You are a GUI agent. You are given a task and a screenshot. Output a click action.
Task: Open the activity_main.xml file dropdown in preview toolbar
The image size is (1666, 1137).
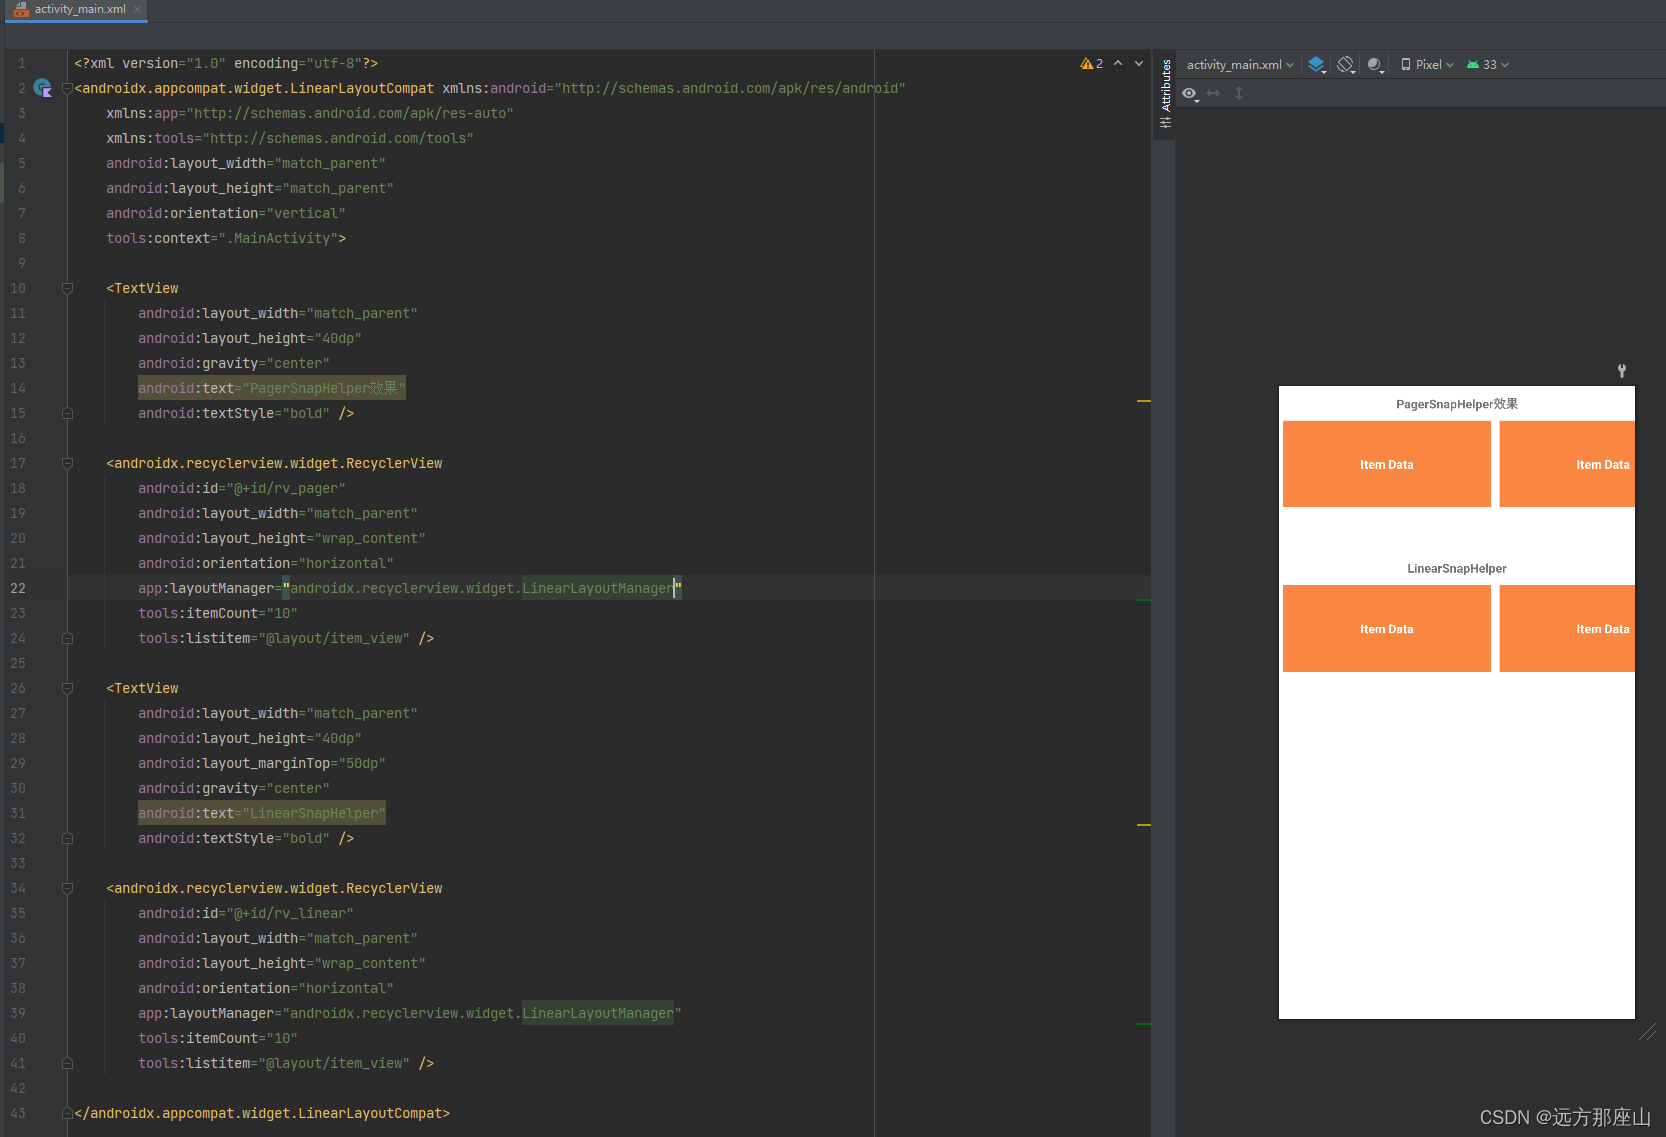tap(1240, 65)
